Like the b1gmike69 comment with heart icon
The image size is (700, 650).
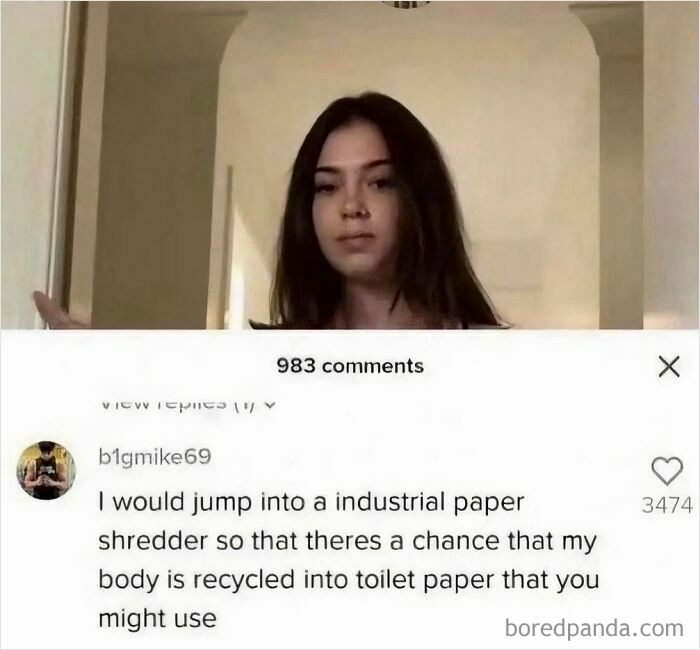[667, 471]
